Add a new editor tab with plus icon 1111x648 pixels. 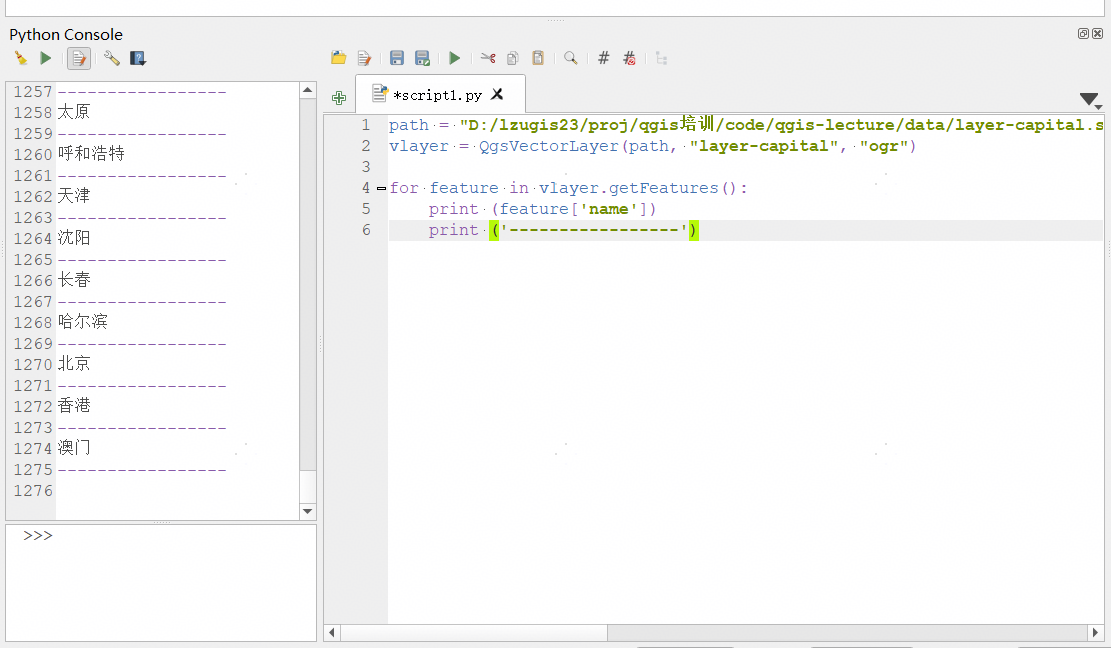point(338,98)
